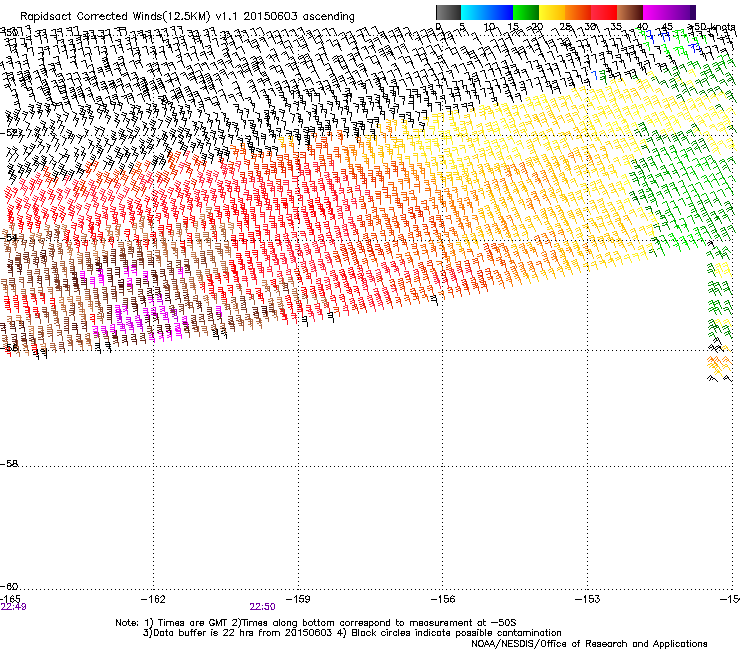
Task: Click the yellow 20–25 knots color bar segment
Action: (552, 12)
